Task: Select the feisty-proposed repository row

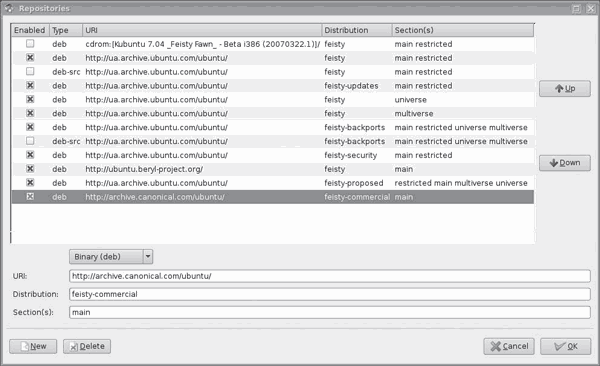Action: pos(273,183)
